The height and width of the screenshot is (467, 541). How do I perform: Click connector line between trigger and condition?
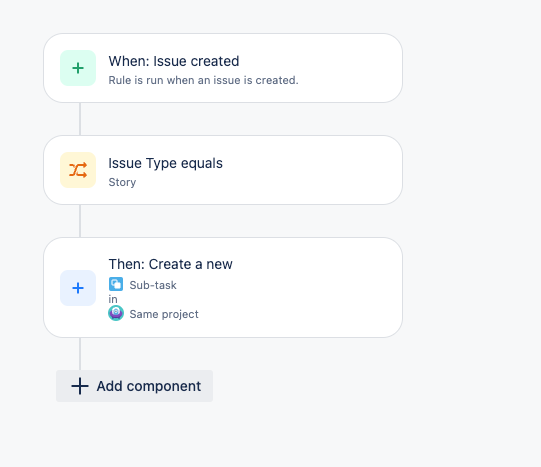click(x=80, y=119)
